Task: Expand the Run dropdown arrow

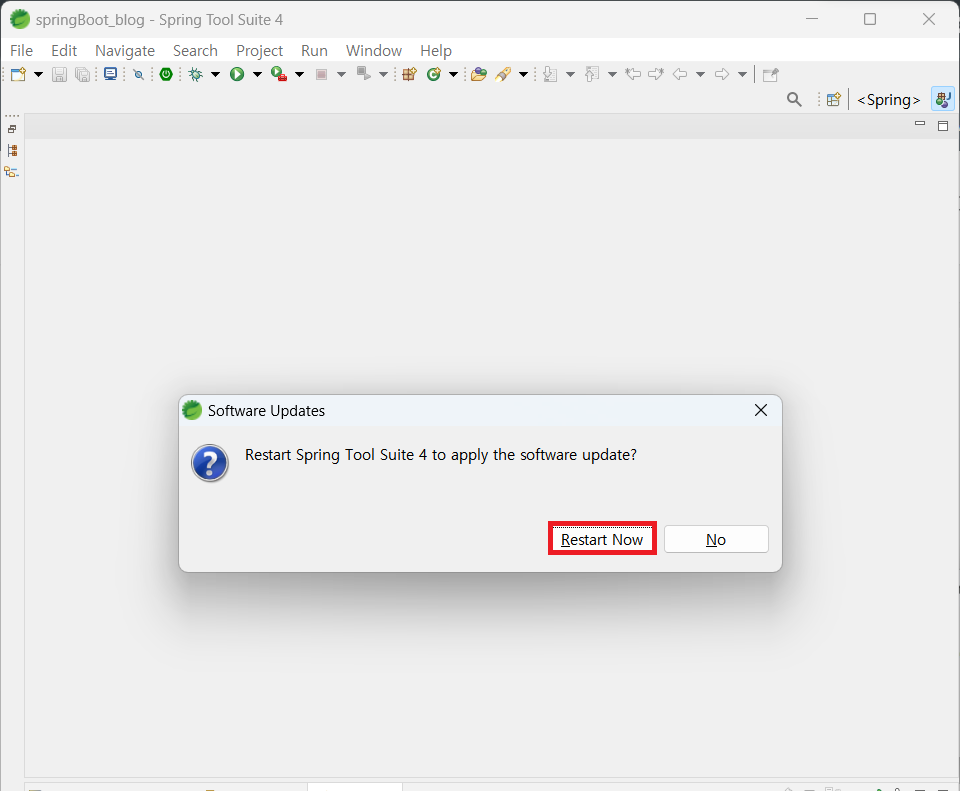Action: (x=257, y=75)
